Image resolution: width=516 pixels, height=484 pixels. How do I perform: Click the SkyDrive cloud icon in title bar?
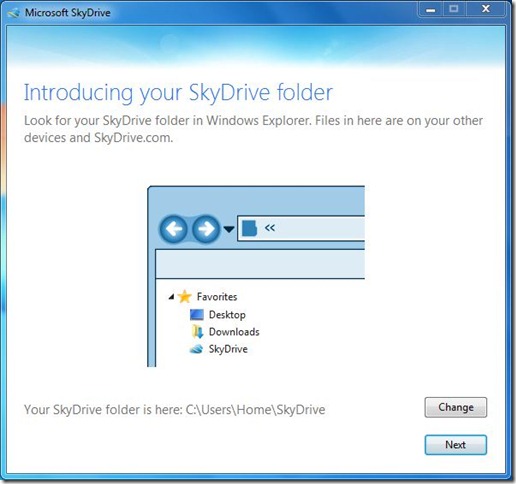coord(14,13)
